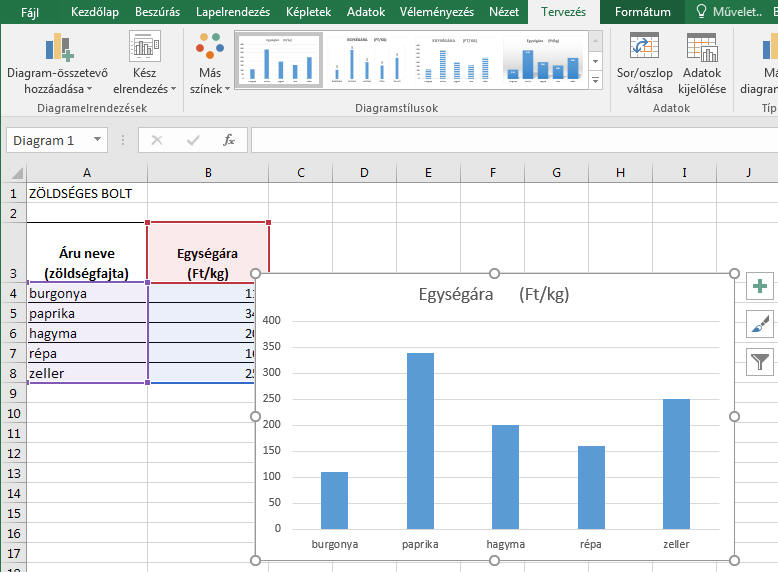Click the Adatok kijelölése icon
Image resolution: width=778 pixels, height=572 pixels.
701,48
